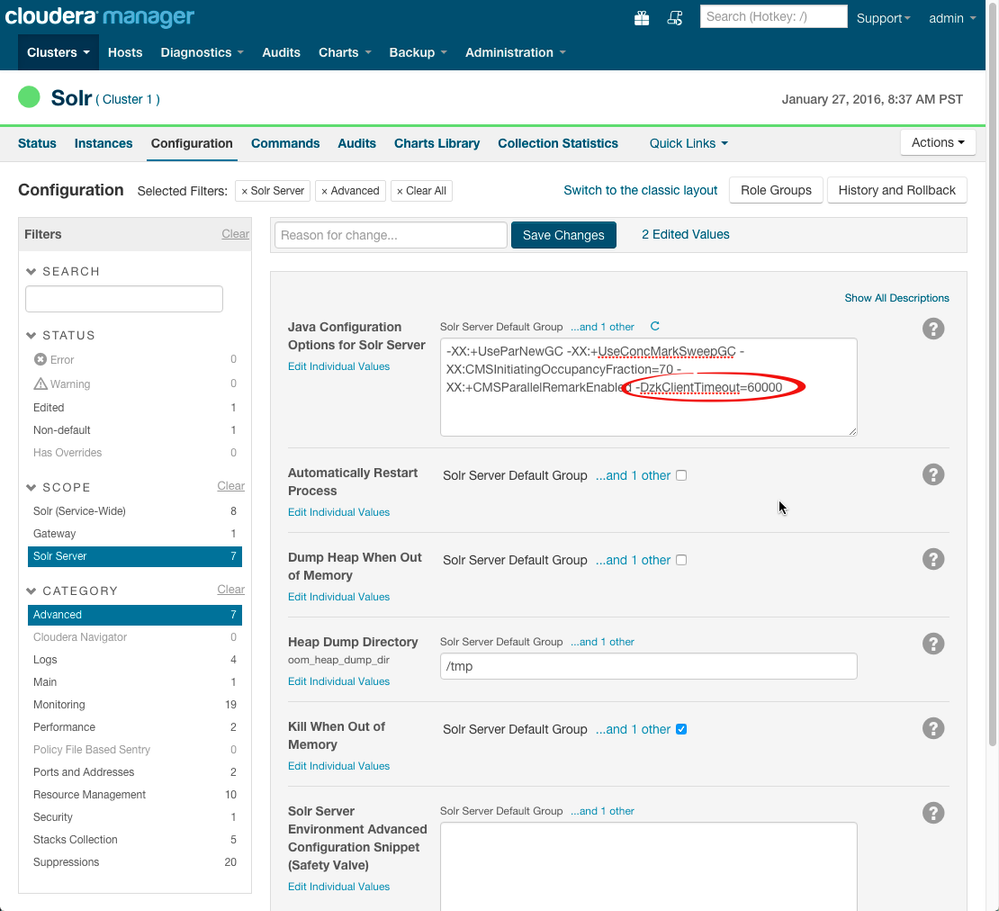Click the Clear All filters chip
Image resolution: width=999 pixels, height=911 pixels.
click(421, 190)
